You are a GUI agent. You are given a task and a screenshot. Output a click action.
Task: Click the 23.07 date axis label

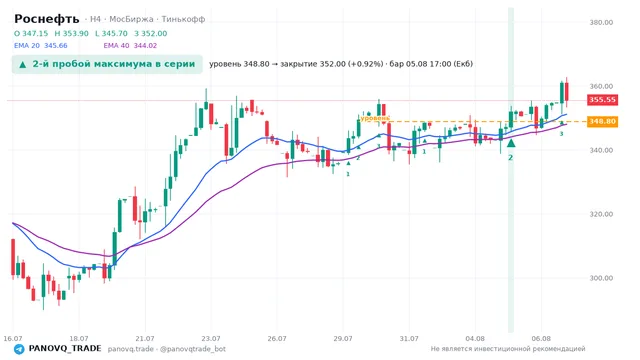click(x=211, y=338)
